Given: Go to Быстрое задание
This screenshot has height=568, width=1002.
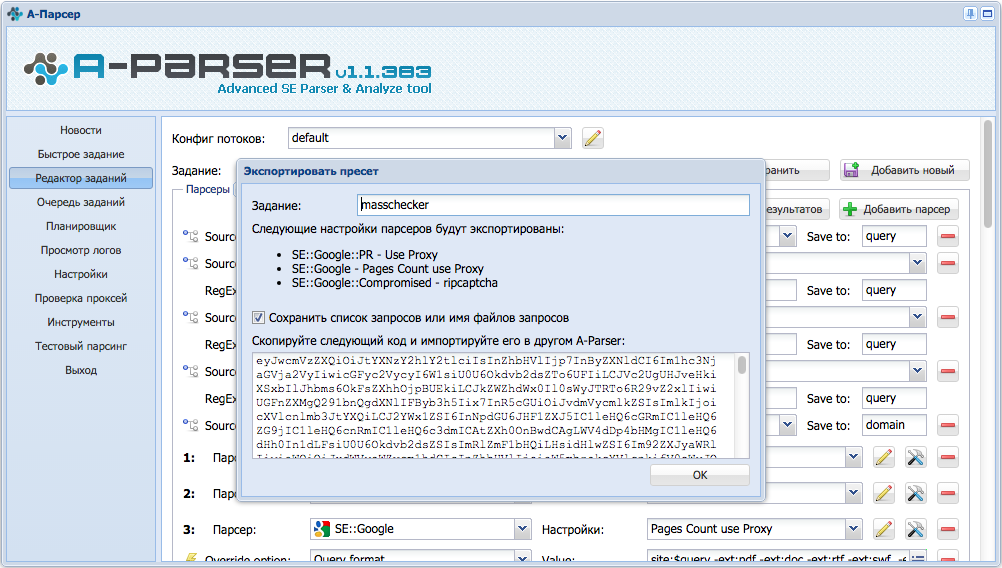Looking at the screenshot, I should tap(81, 155).
